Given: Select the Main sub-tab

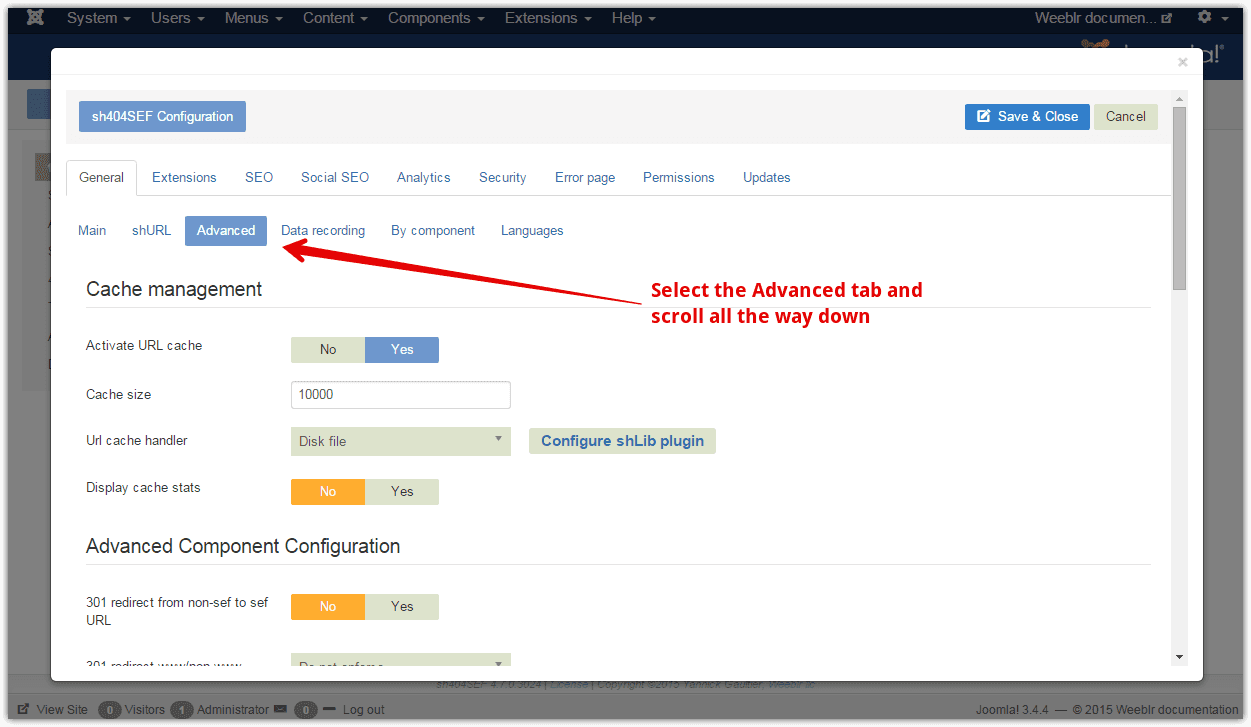Looking at the screenshot, I should [x=92, y=230].
